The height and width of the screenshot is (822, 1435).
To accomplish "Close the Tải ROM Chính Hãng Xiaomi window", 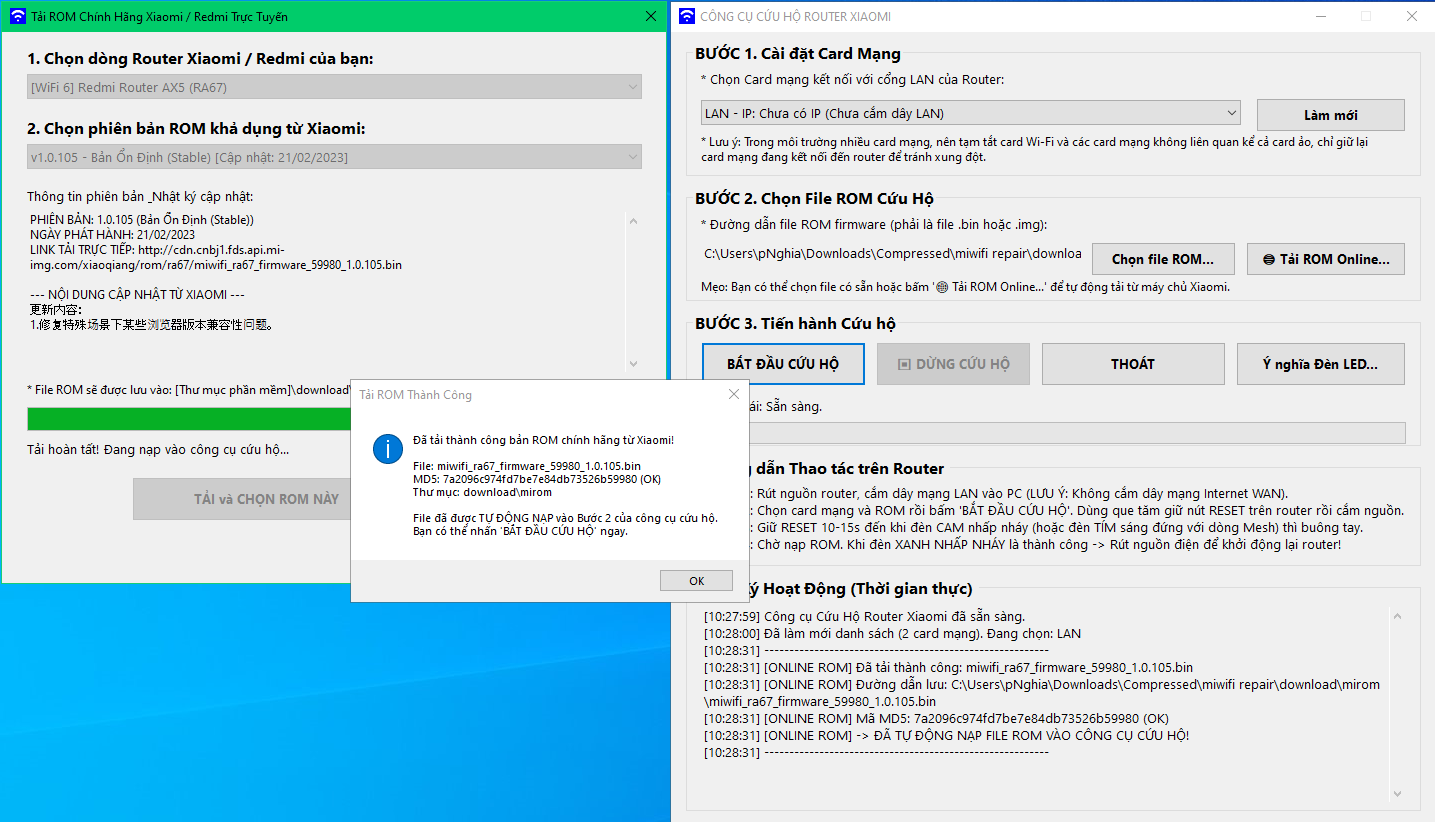I will tap(651, 16).
